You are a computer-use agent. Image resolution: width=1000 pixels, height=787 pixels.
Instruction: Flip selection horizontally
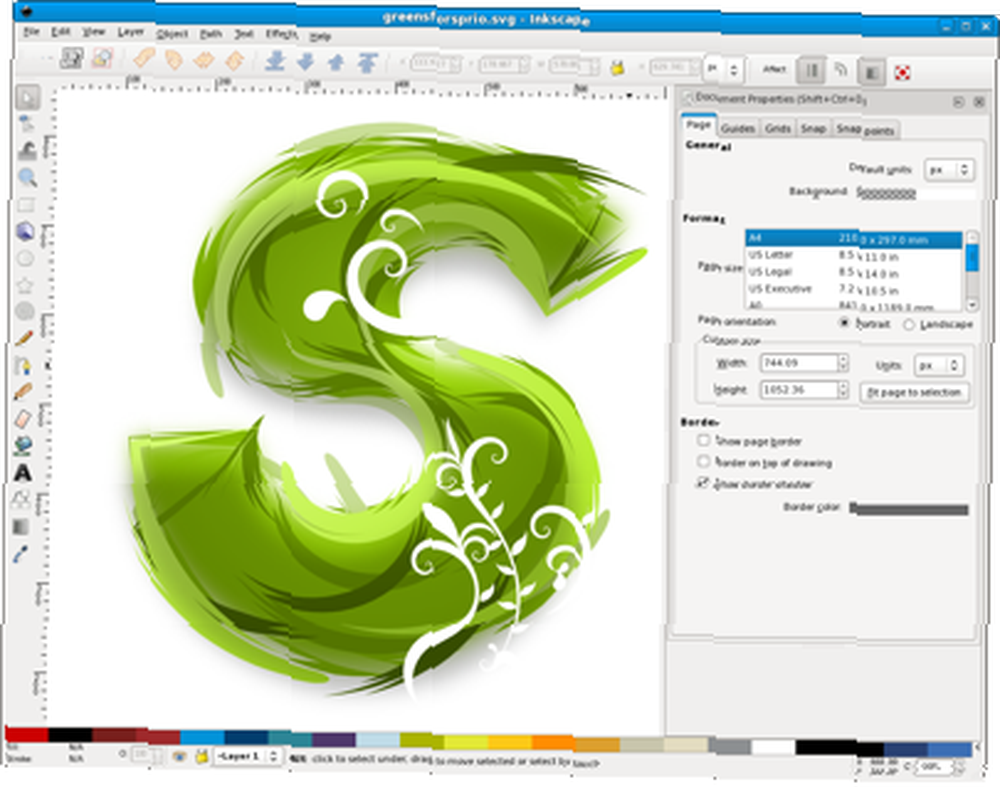coord(204,60)
